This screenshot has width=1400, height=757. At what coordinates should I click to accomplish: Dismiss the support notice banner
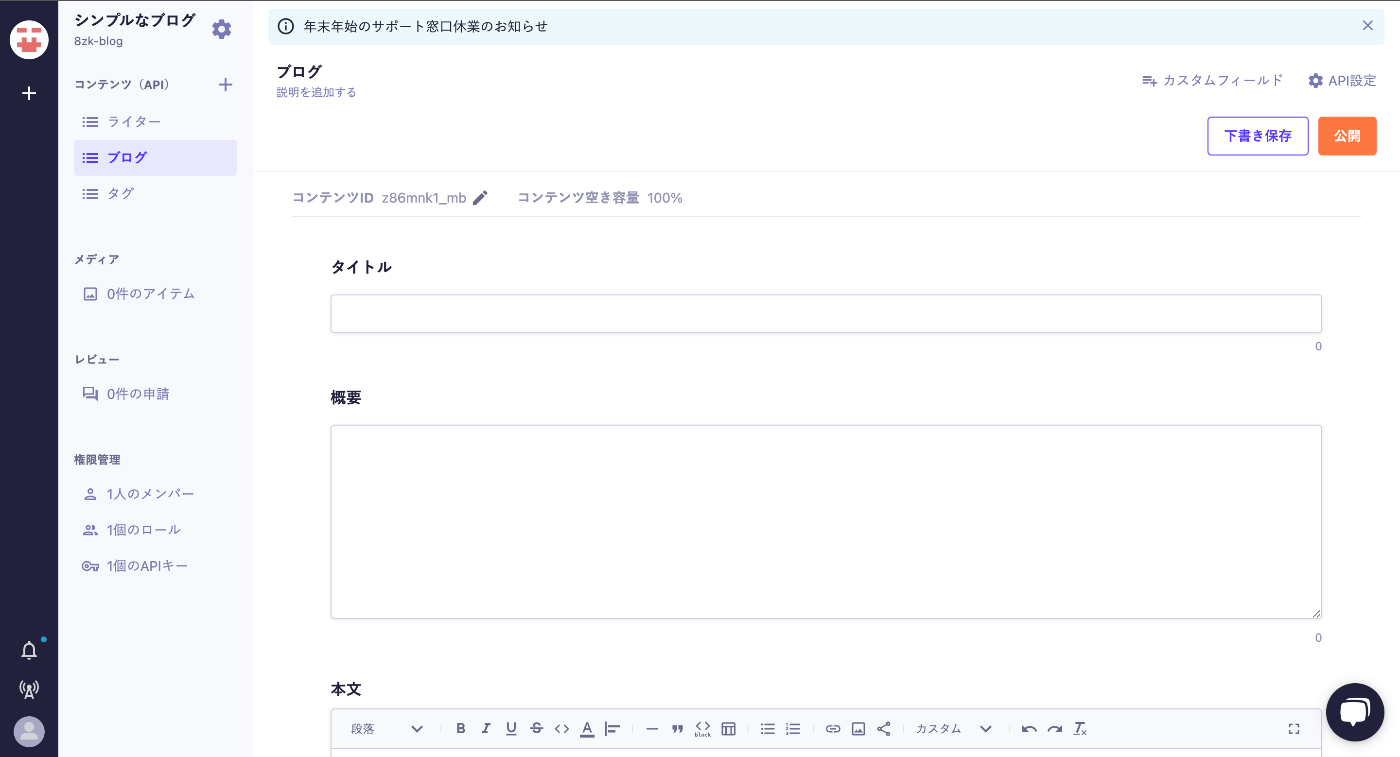tap(1367, 26)
